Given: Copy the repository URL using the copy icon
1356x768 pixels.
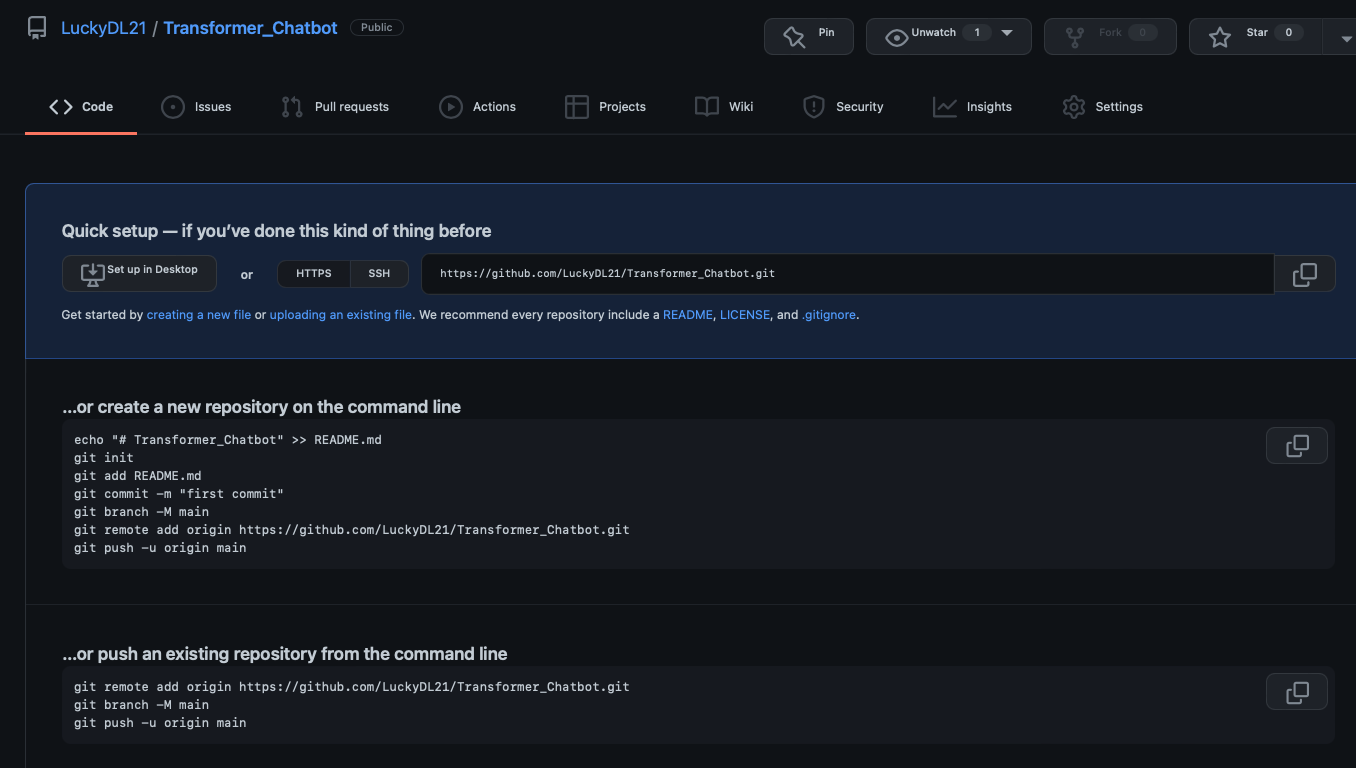Looking at the screenshot, I should (x=1304, y=273).
